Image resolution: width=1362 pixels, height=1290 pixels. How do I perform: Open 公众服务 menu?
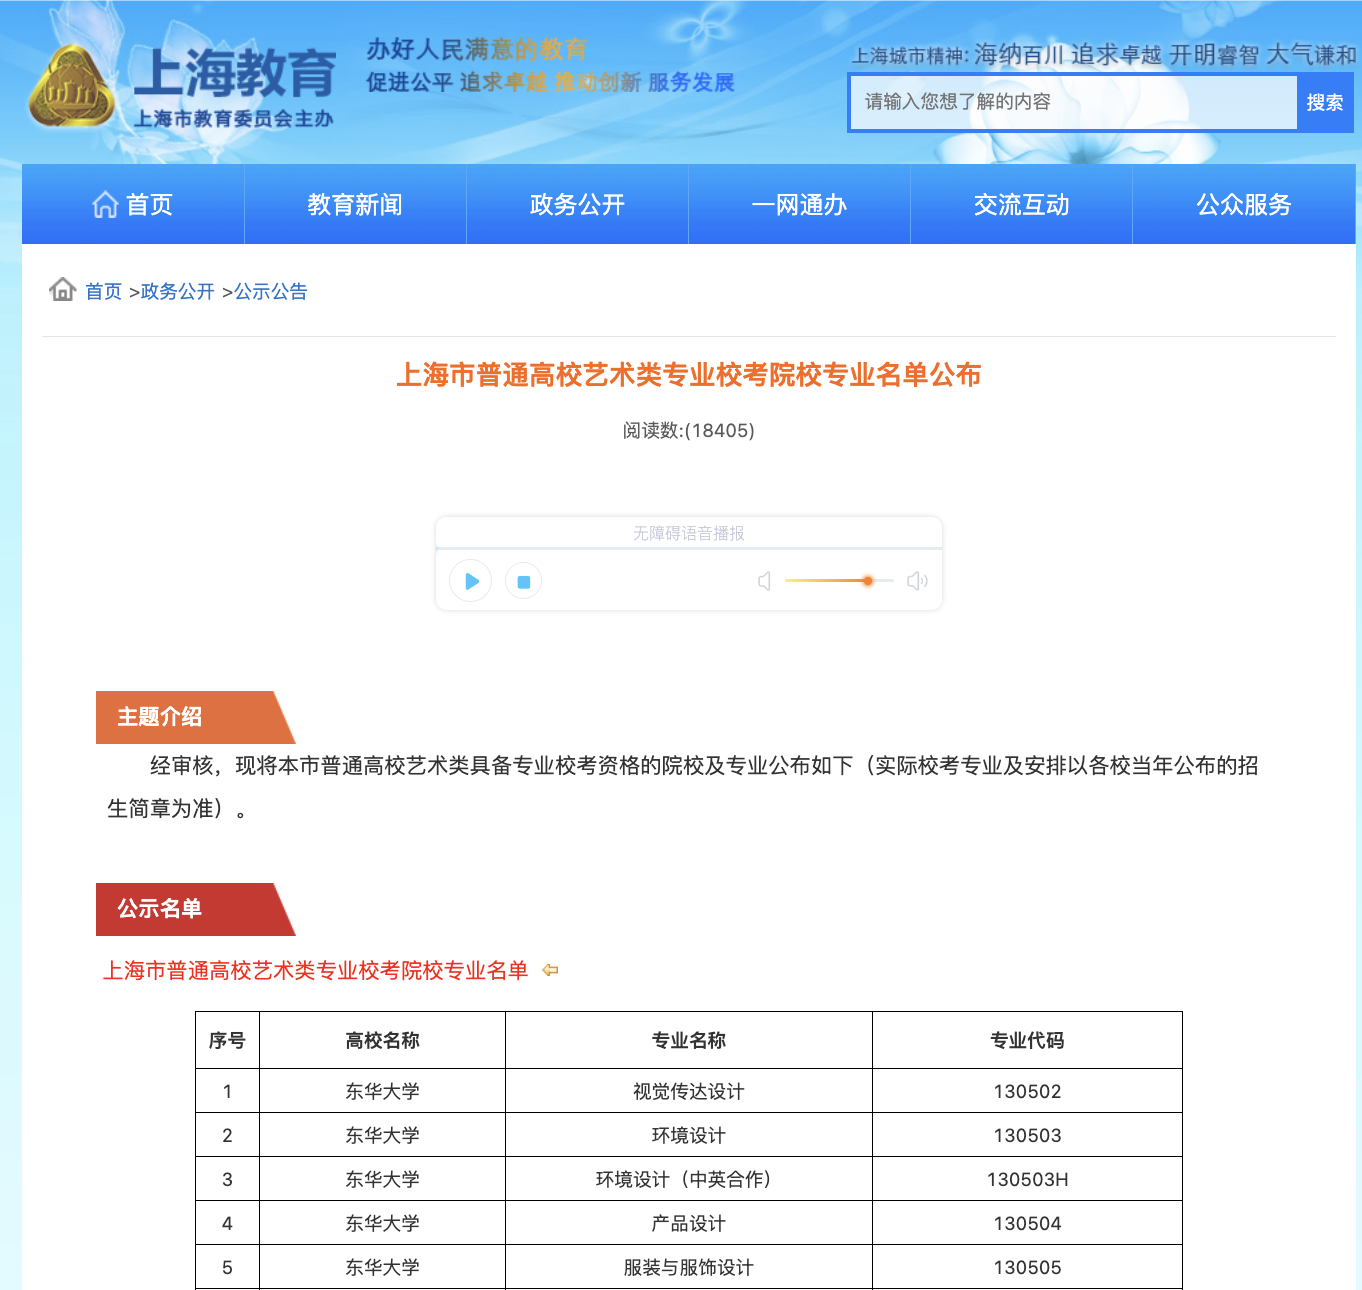click(x=1244, y=205)
